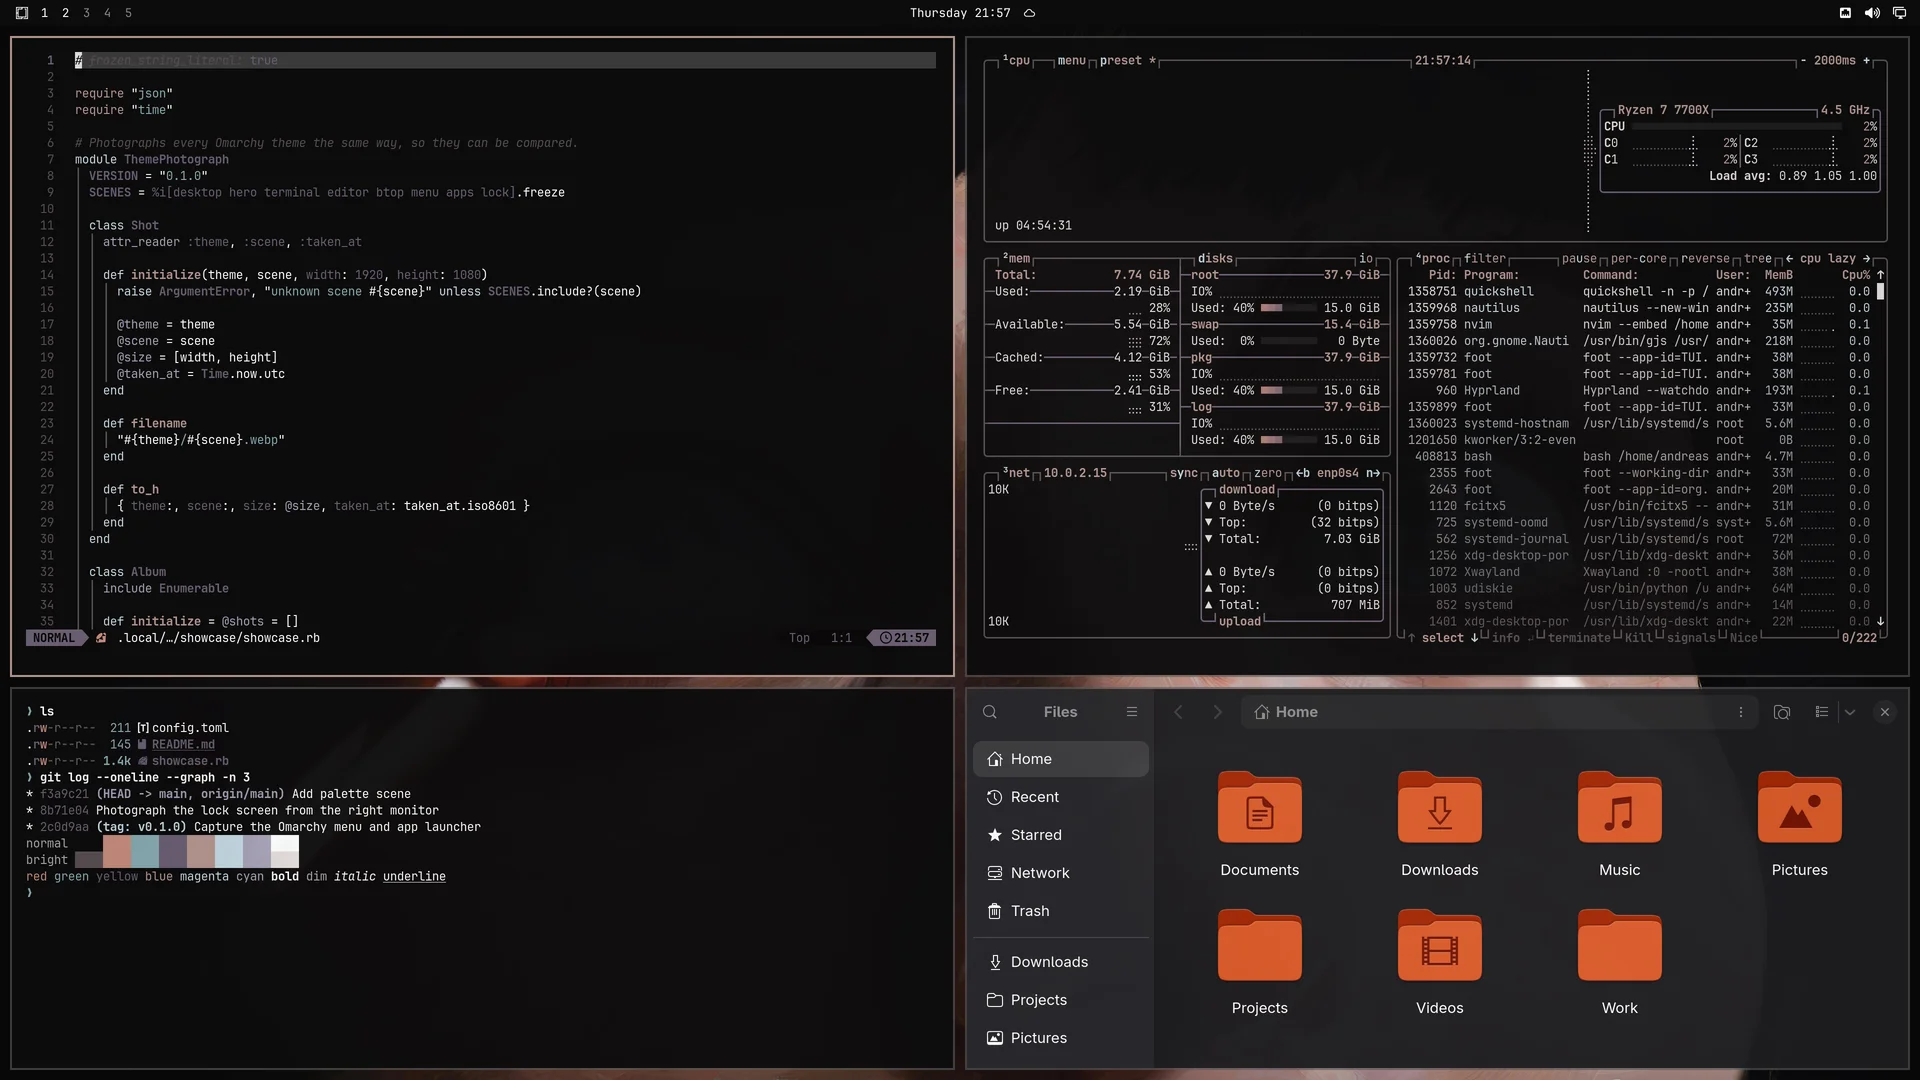1920x1080 pixels.
Task: Decrease btop update interval with minus
Action: (1803, 61)
